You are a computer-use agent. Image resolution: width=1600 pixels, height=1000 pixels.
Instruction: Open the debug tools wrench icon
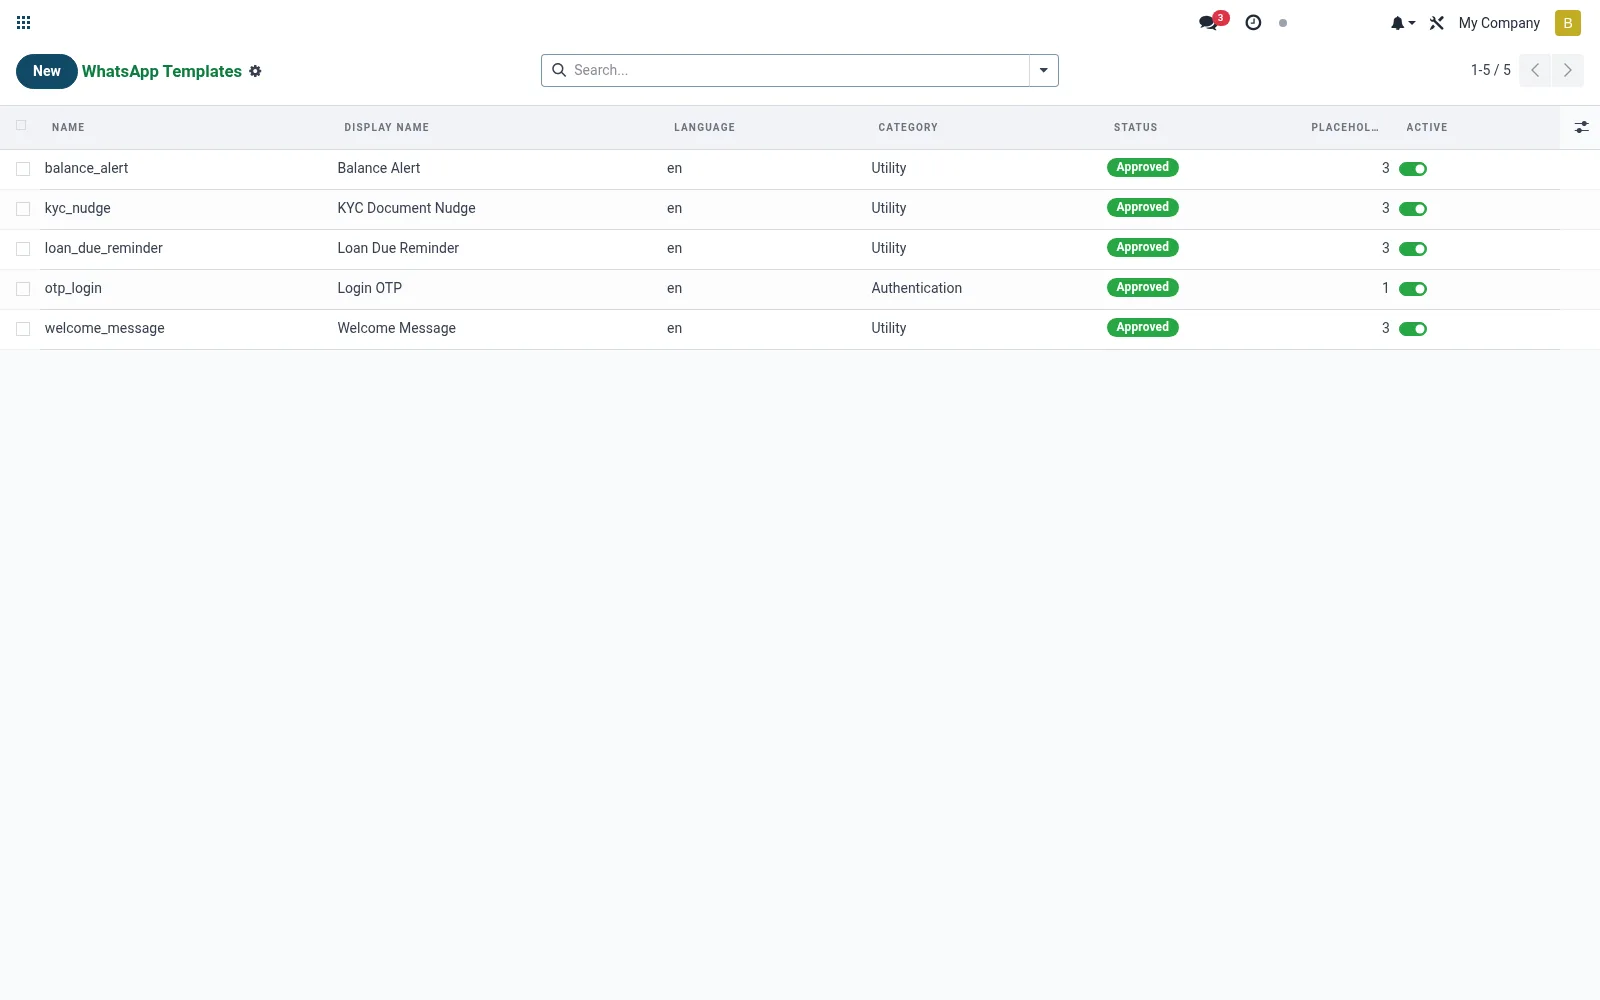tap(1437, 23)
